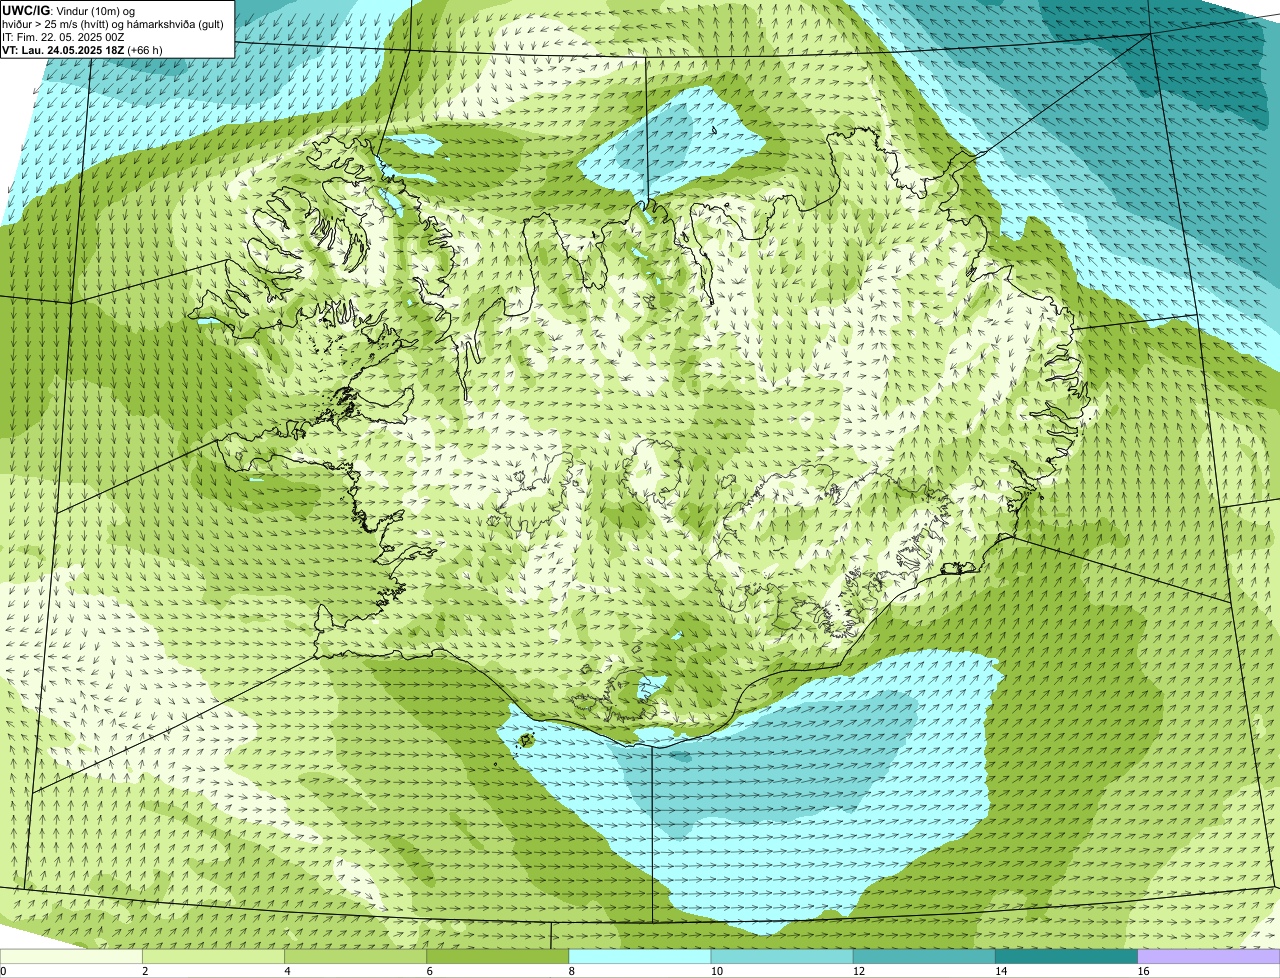
Task: Click the dark green 6–8 m/s scale segment
Action: pos(498,956)
